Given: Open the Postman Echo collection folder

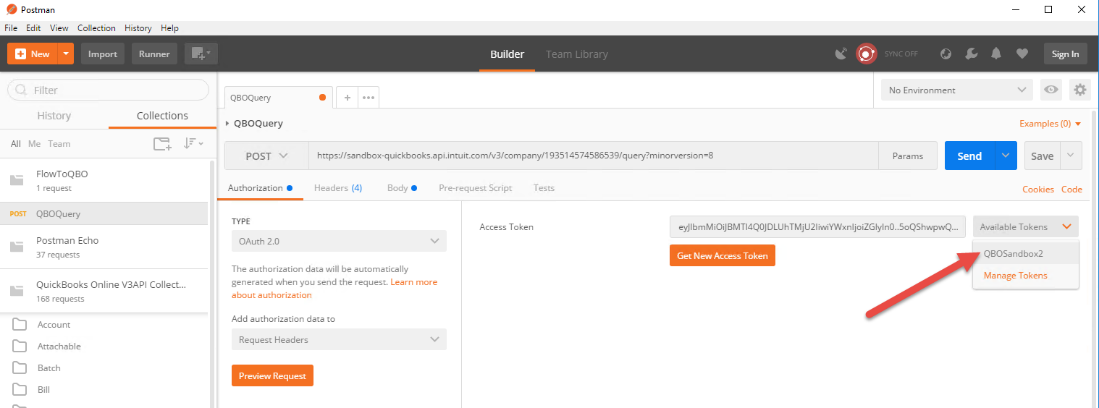Looking at the screenshot, I should (x=104, y=247).
